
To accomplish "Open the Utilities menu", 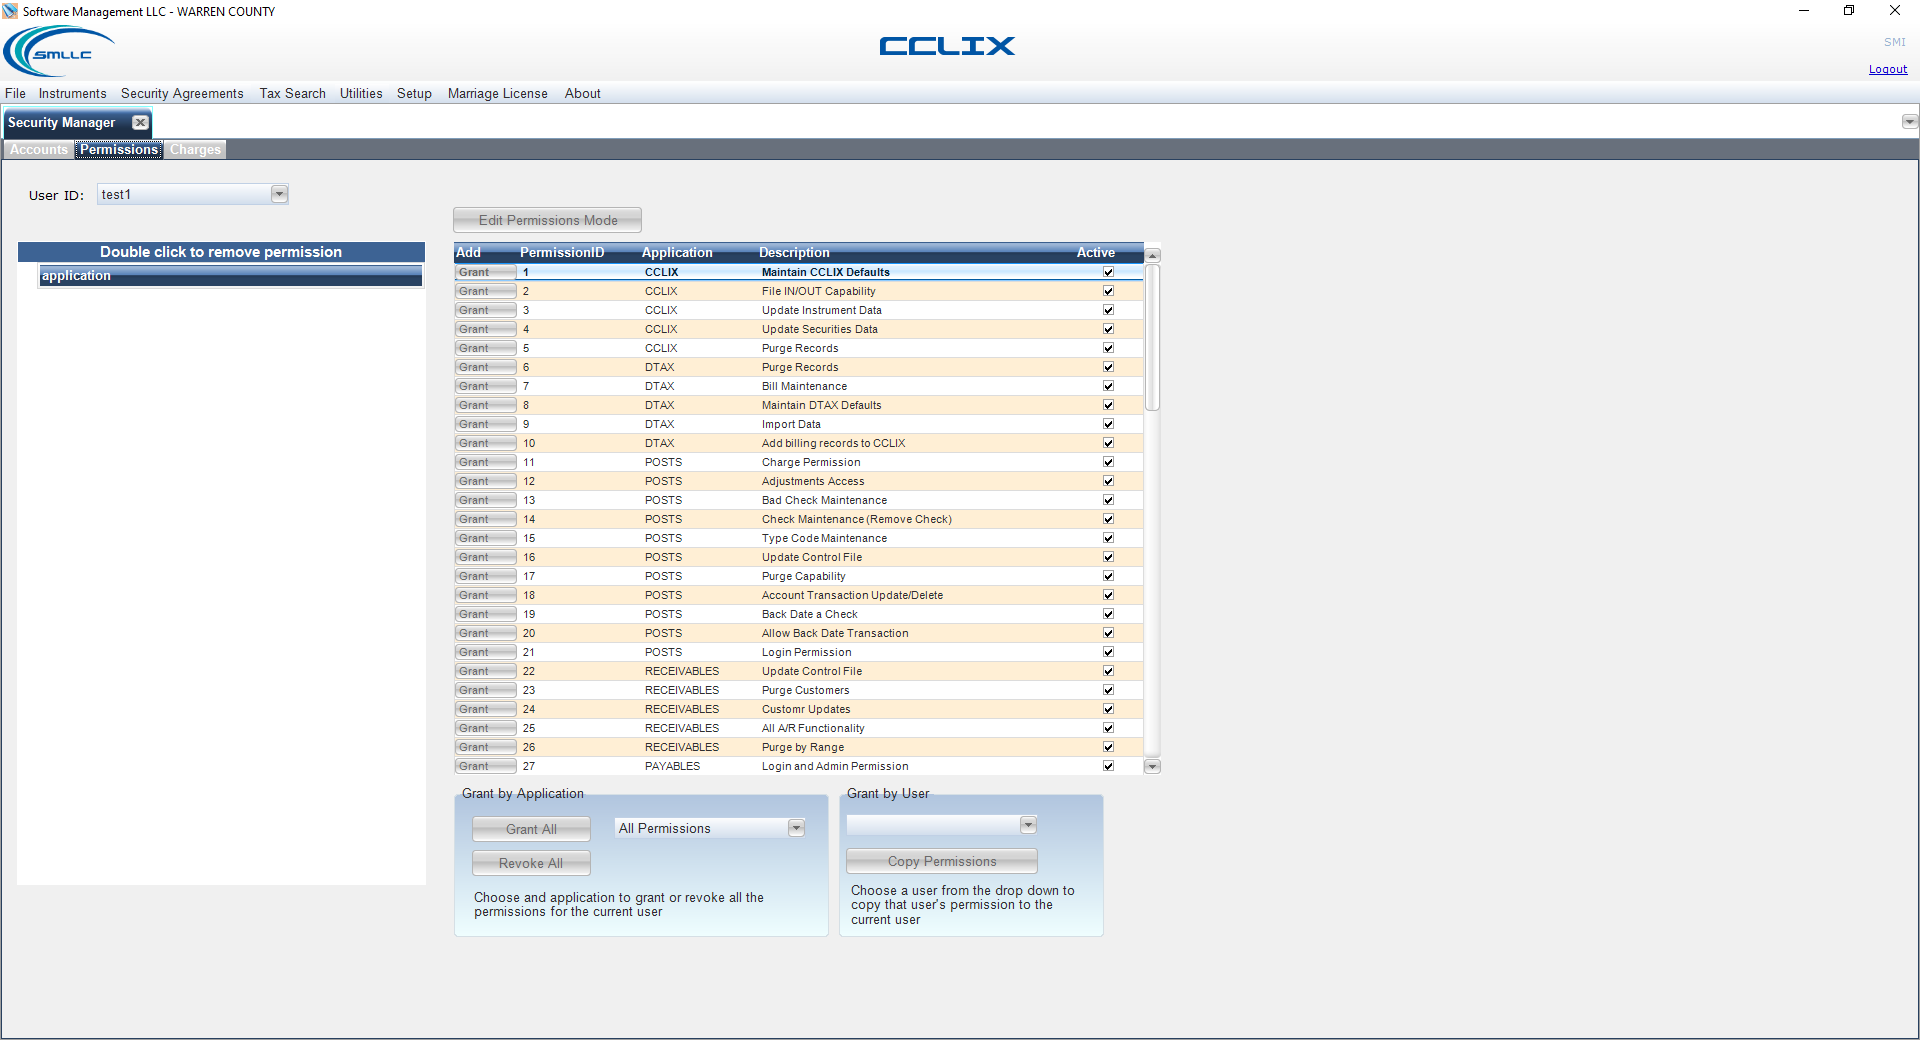I will 361,93.
